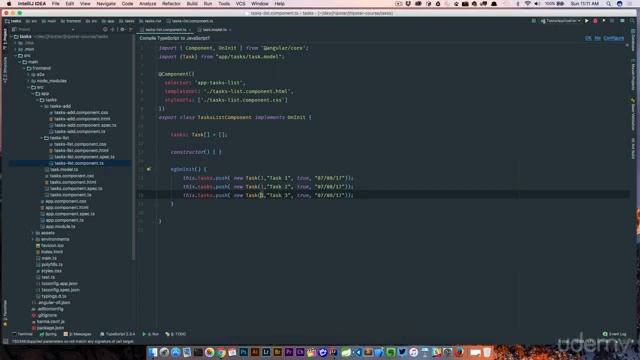Click the ngOnInit gutter implement marker
The image size is (640, 360).
pos(149,169)
